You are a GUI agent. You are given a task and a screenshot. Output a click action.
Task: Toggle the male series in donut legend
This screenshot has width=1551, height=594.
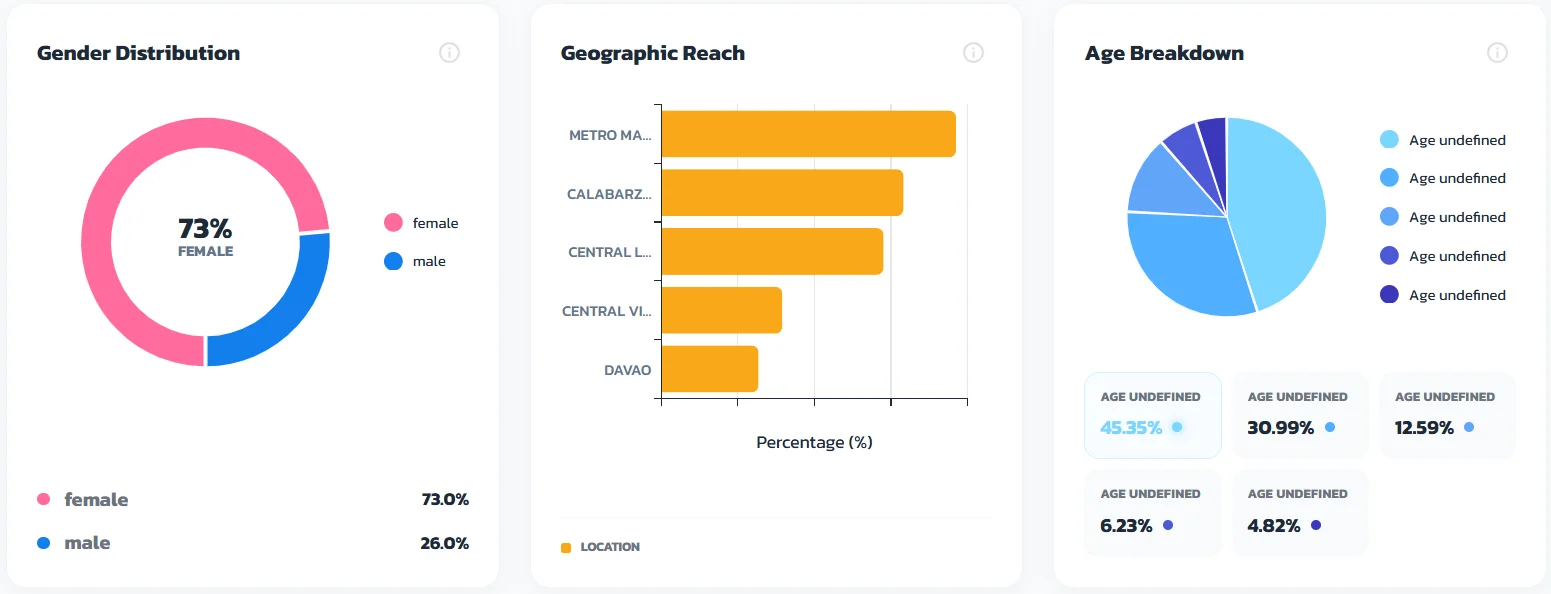point(416,261)
